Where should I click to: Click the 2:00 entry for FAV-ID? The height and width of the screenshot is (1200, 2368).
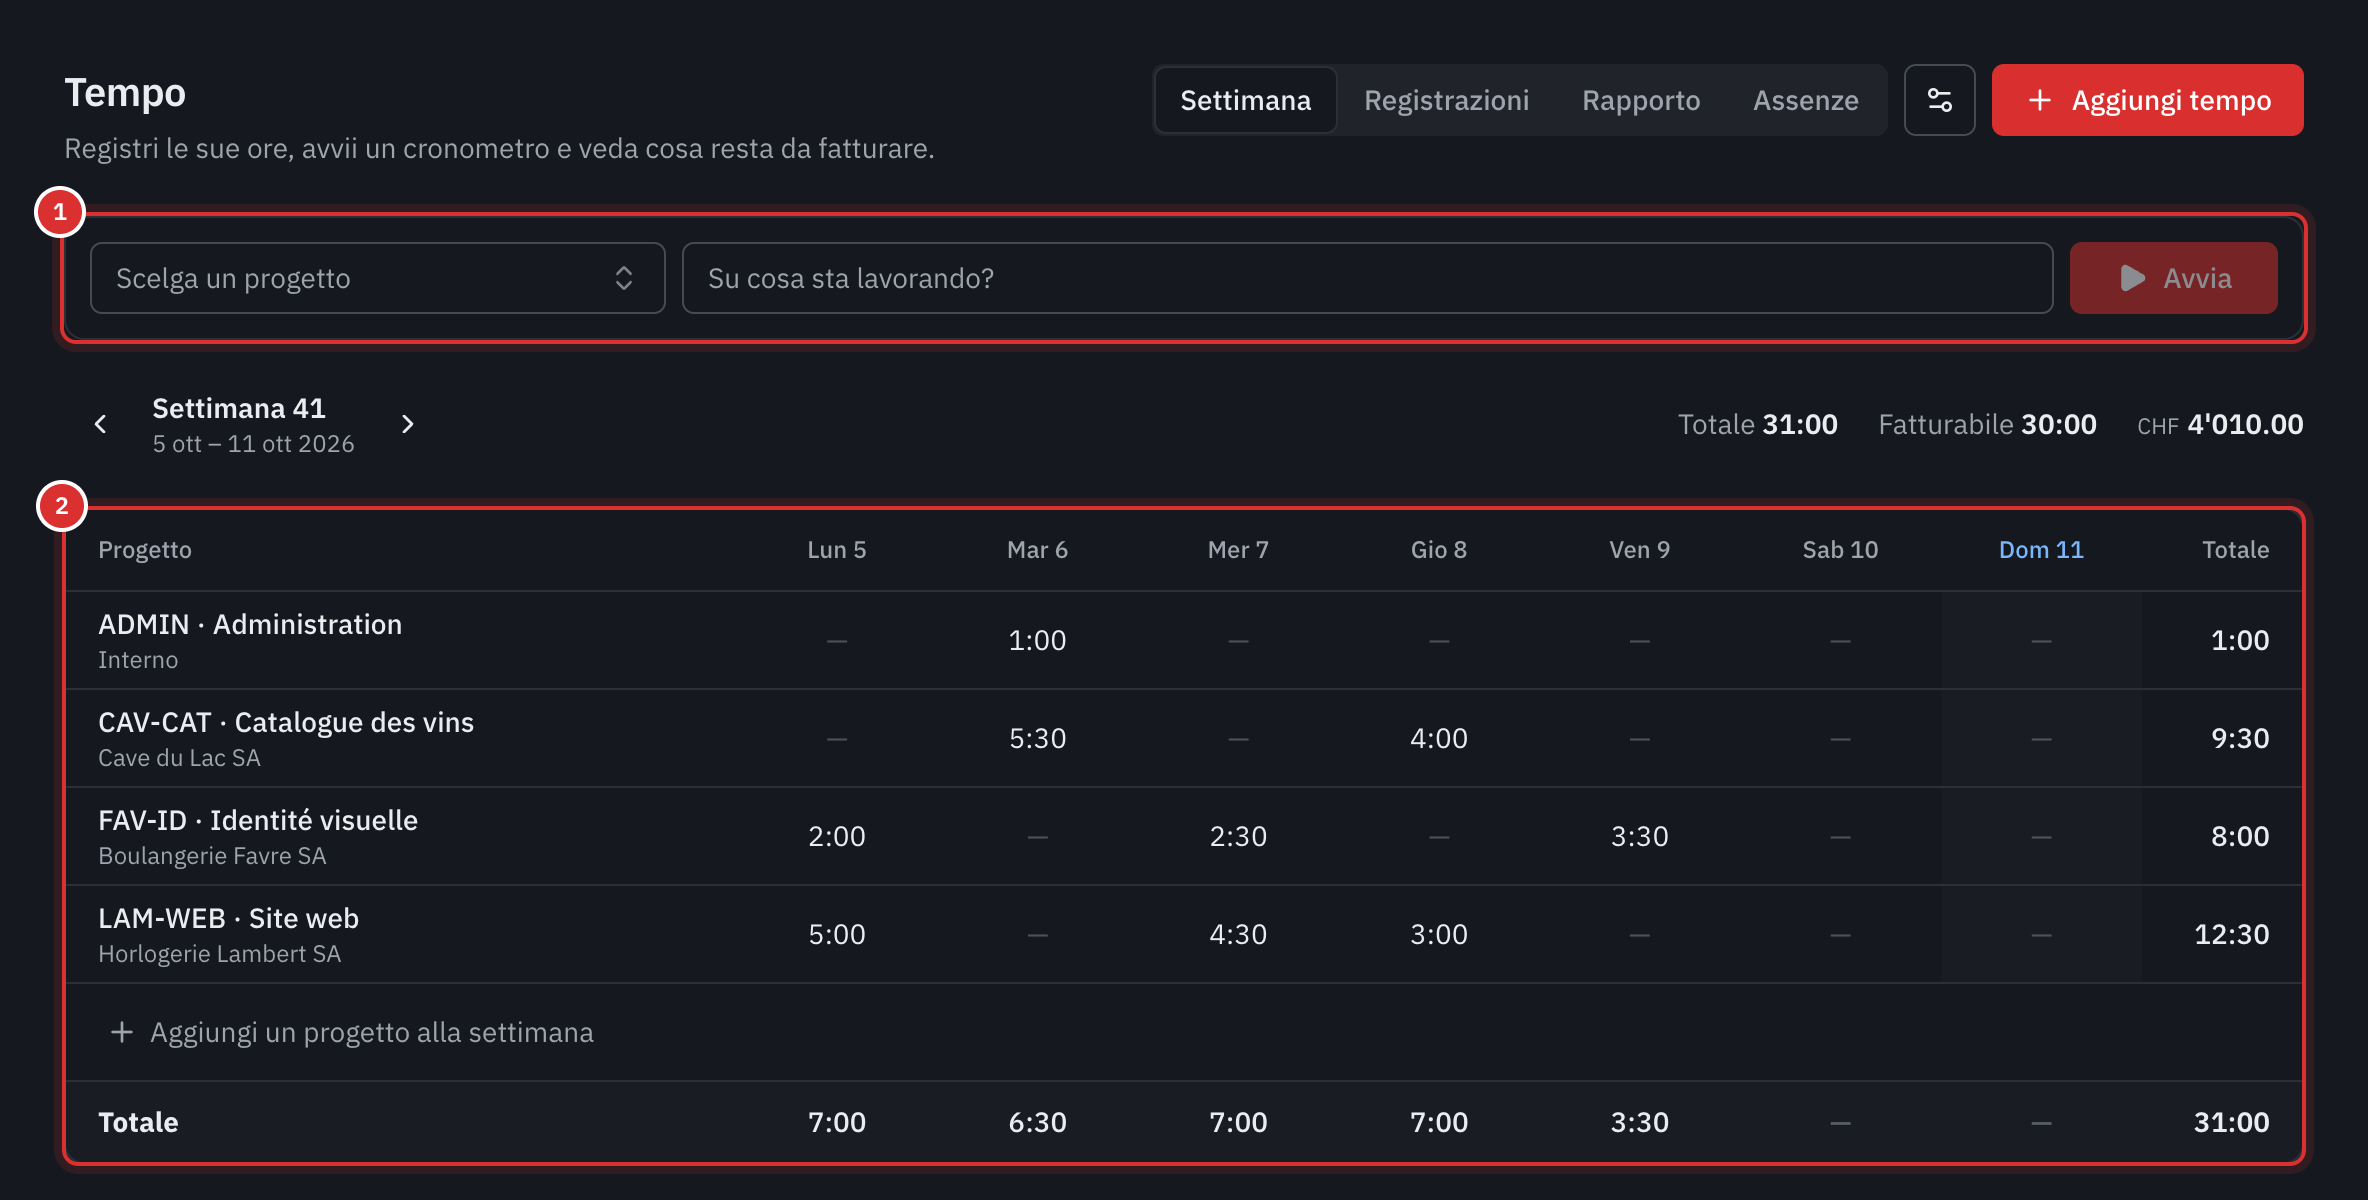coord(836,836)
